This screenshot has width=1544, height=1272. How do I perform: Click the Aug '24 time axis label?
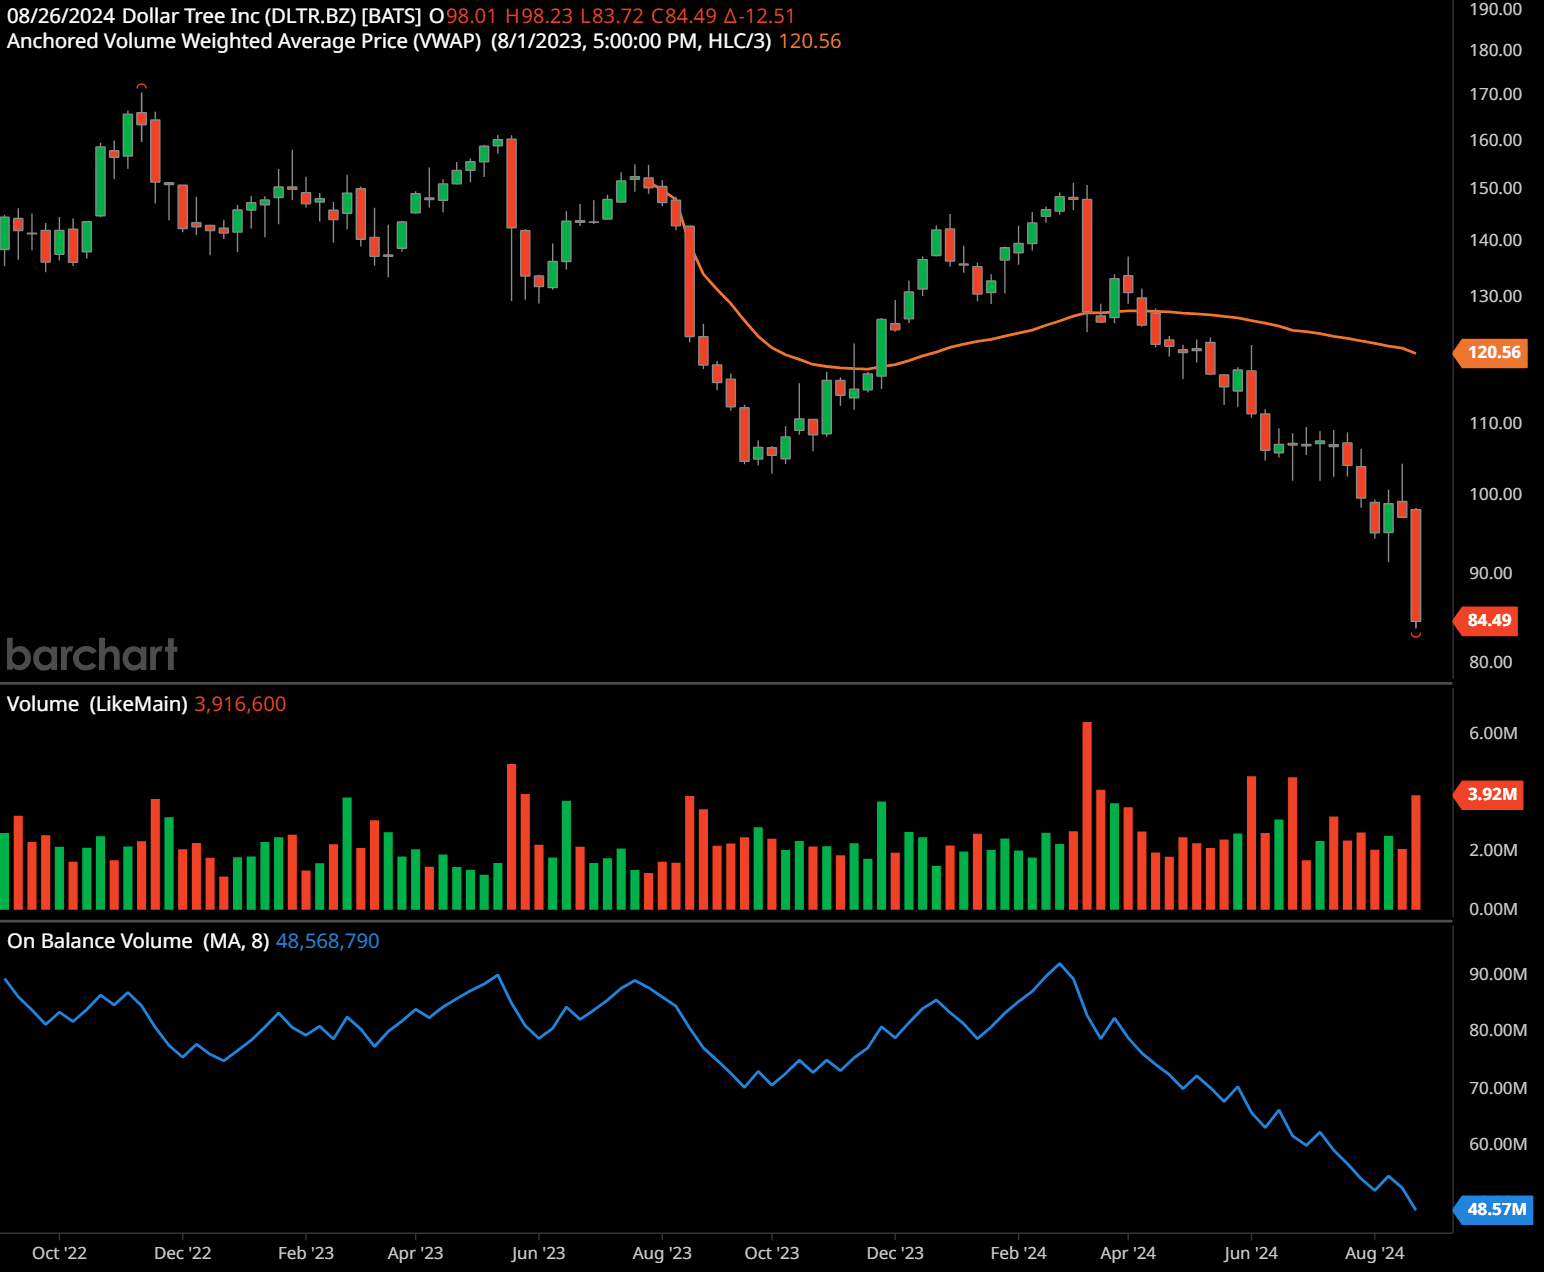1375,1253
